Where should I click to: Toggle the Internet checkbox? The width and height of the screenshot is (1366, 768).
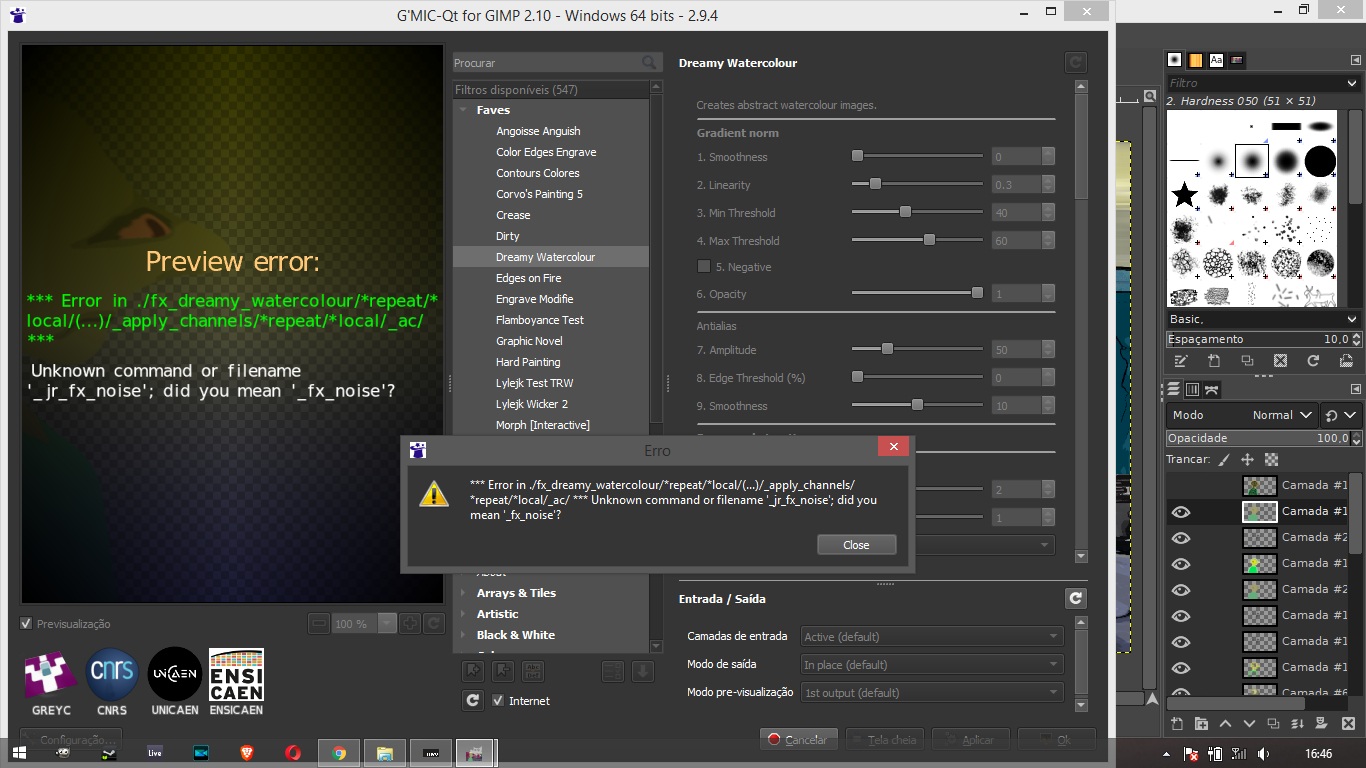[498, 701]
